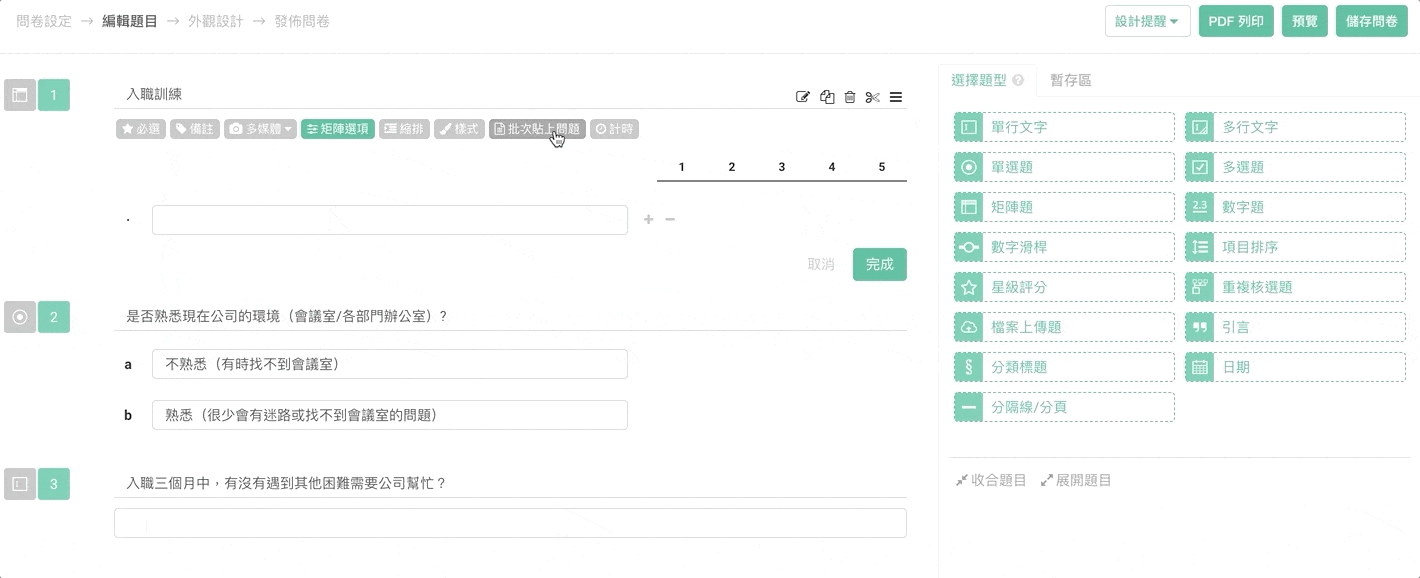The height and width of the screenshot is (578, 1420).
Task: Click the plus icon to add a matrix row
Action: click(x=648, y=219)
